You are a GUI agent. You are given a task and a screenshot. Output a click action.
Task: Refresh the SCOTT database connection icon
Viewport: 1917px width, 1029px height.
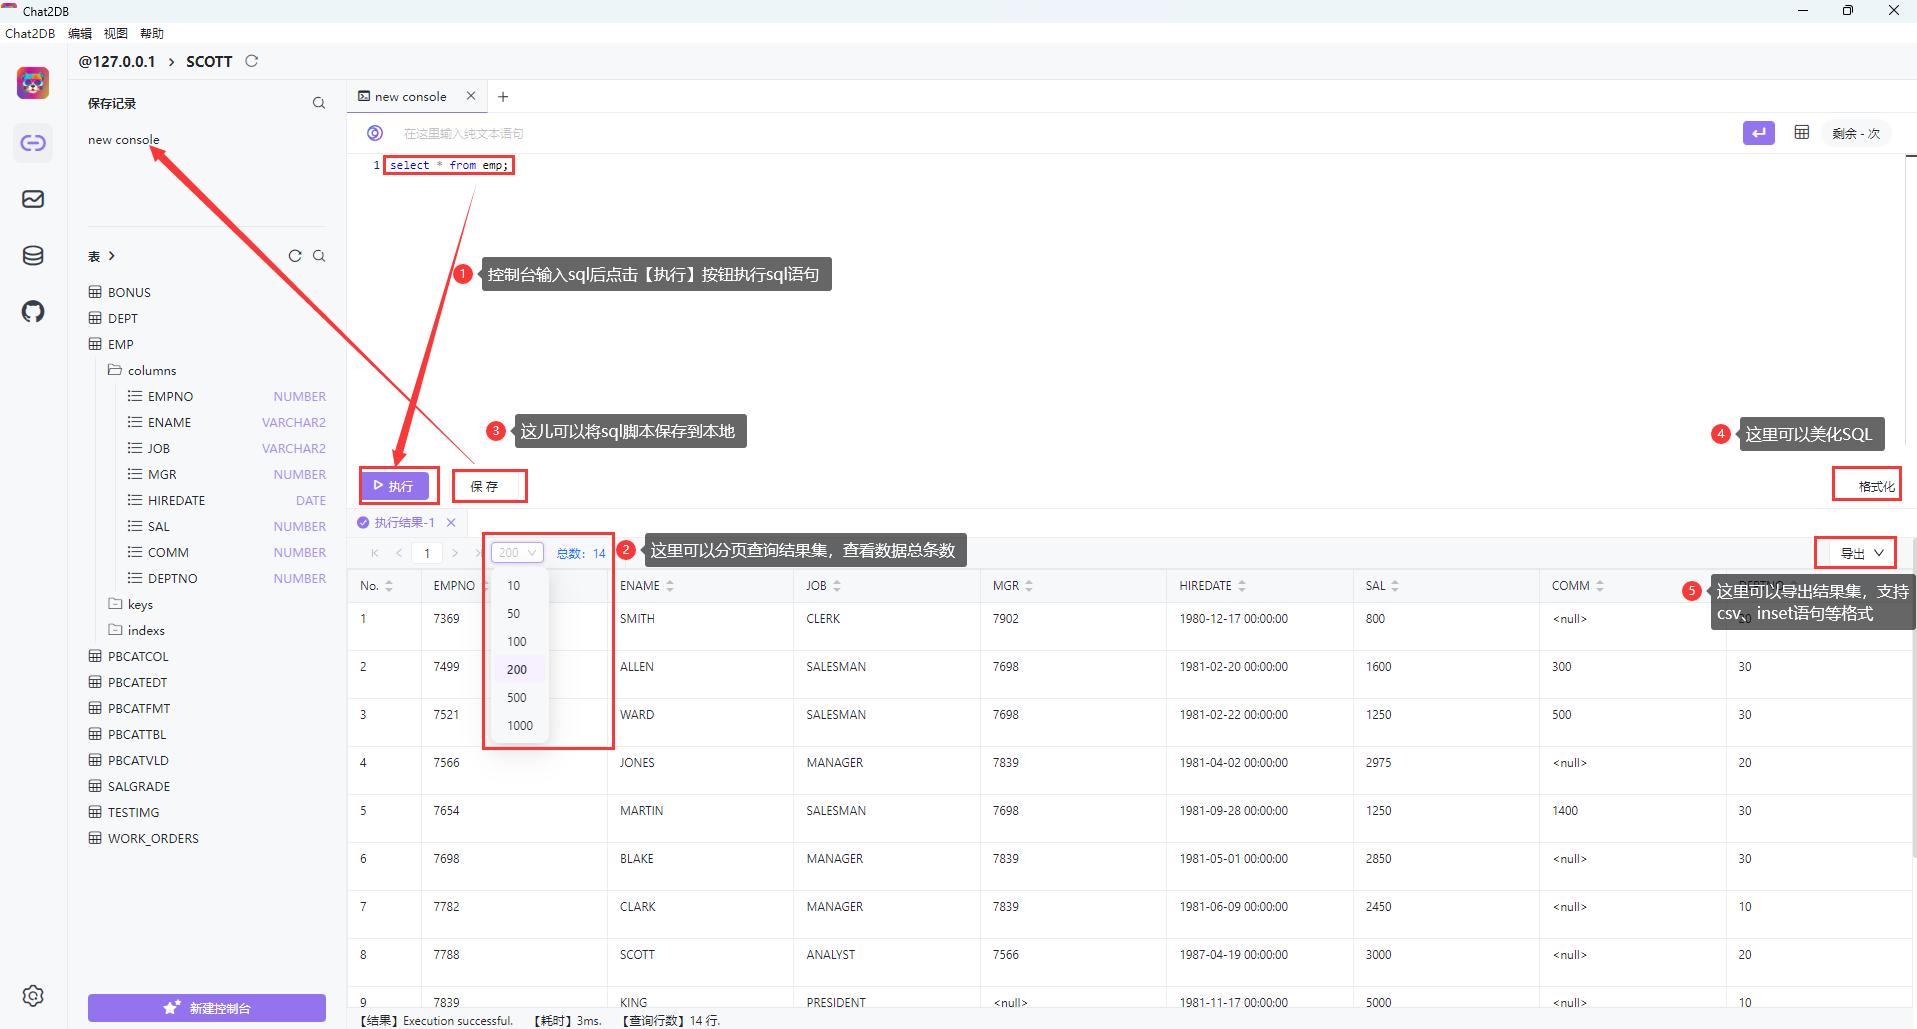tap(252, 61)
